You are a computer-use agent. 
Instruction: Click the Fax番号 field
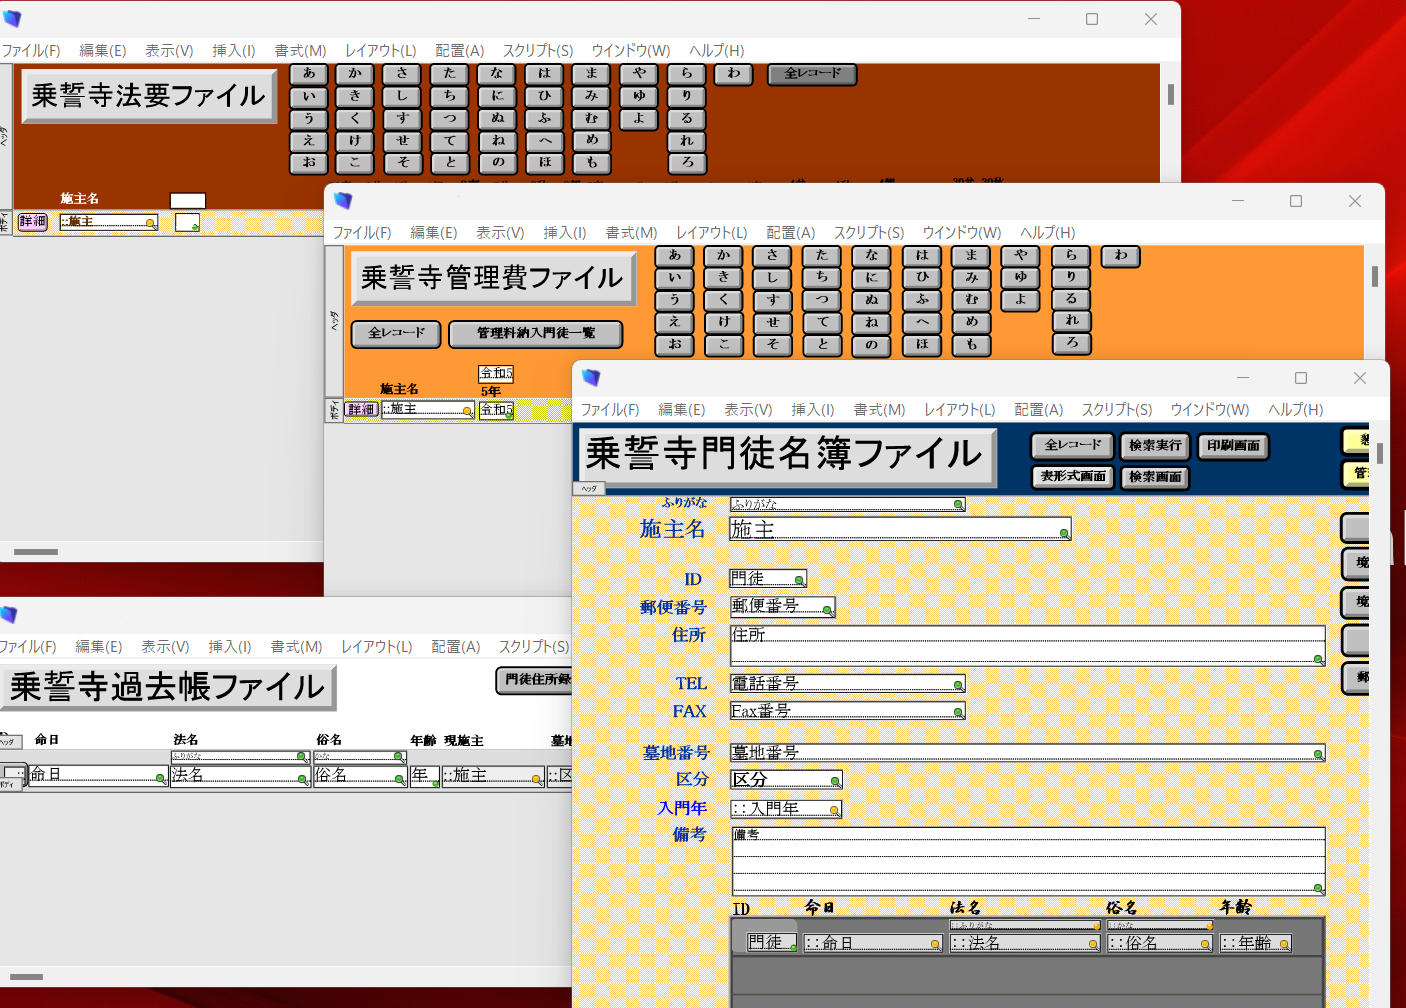(847, 711)
